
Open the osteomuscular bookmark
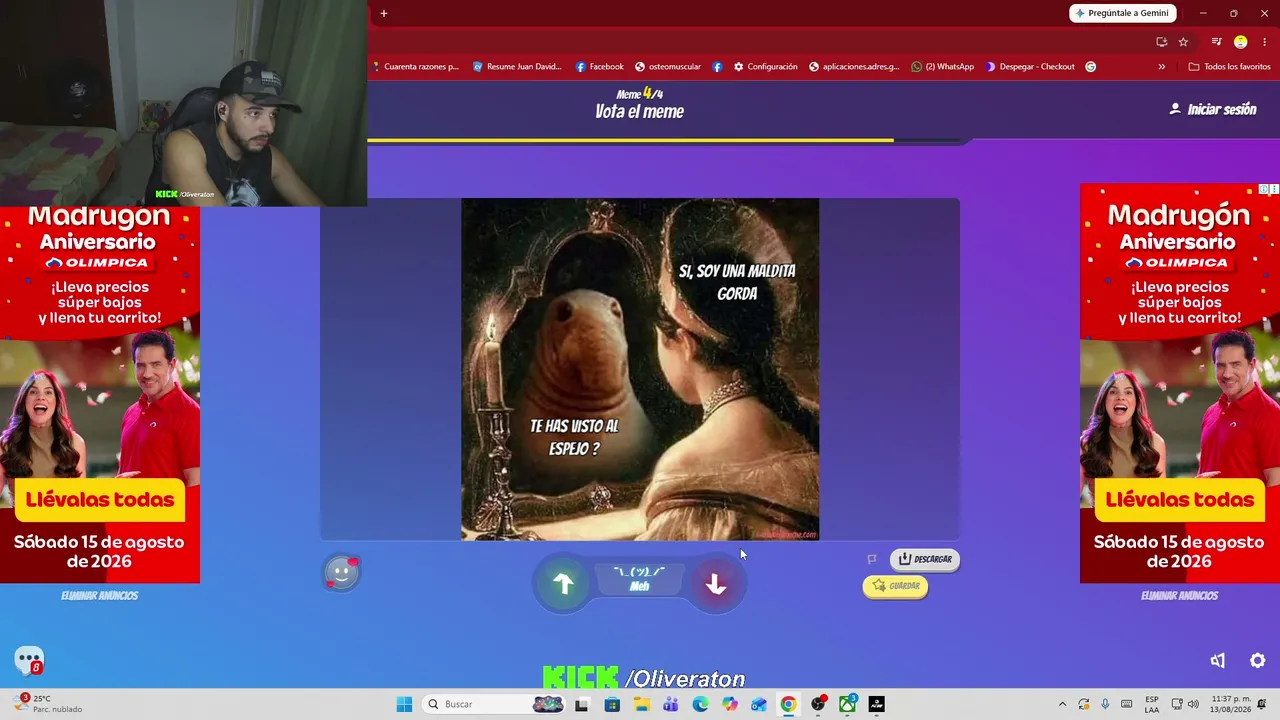point(668,67)
